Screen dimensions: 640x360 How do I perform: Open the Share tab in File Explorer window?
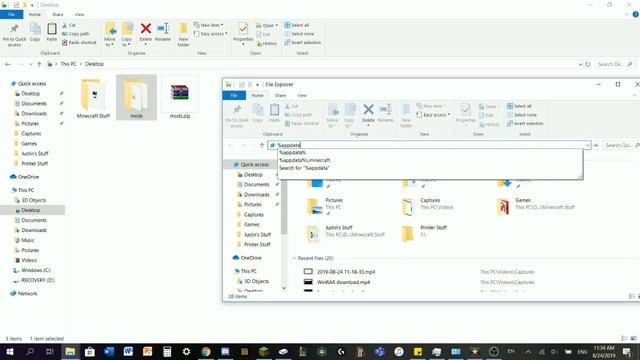tap(280, 96)
